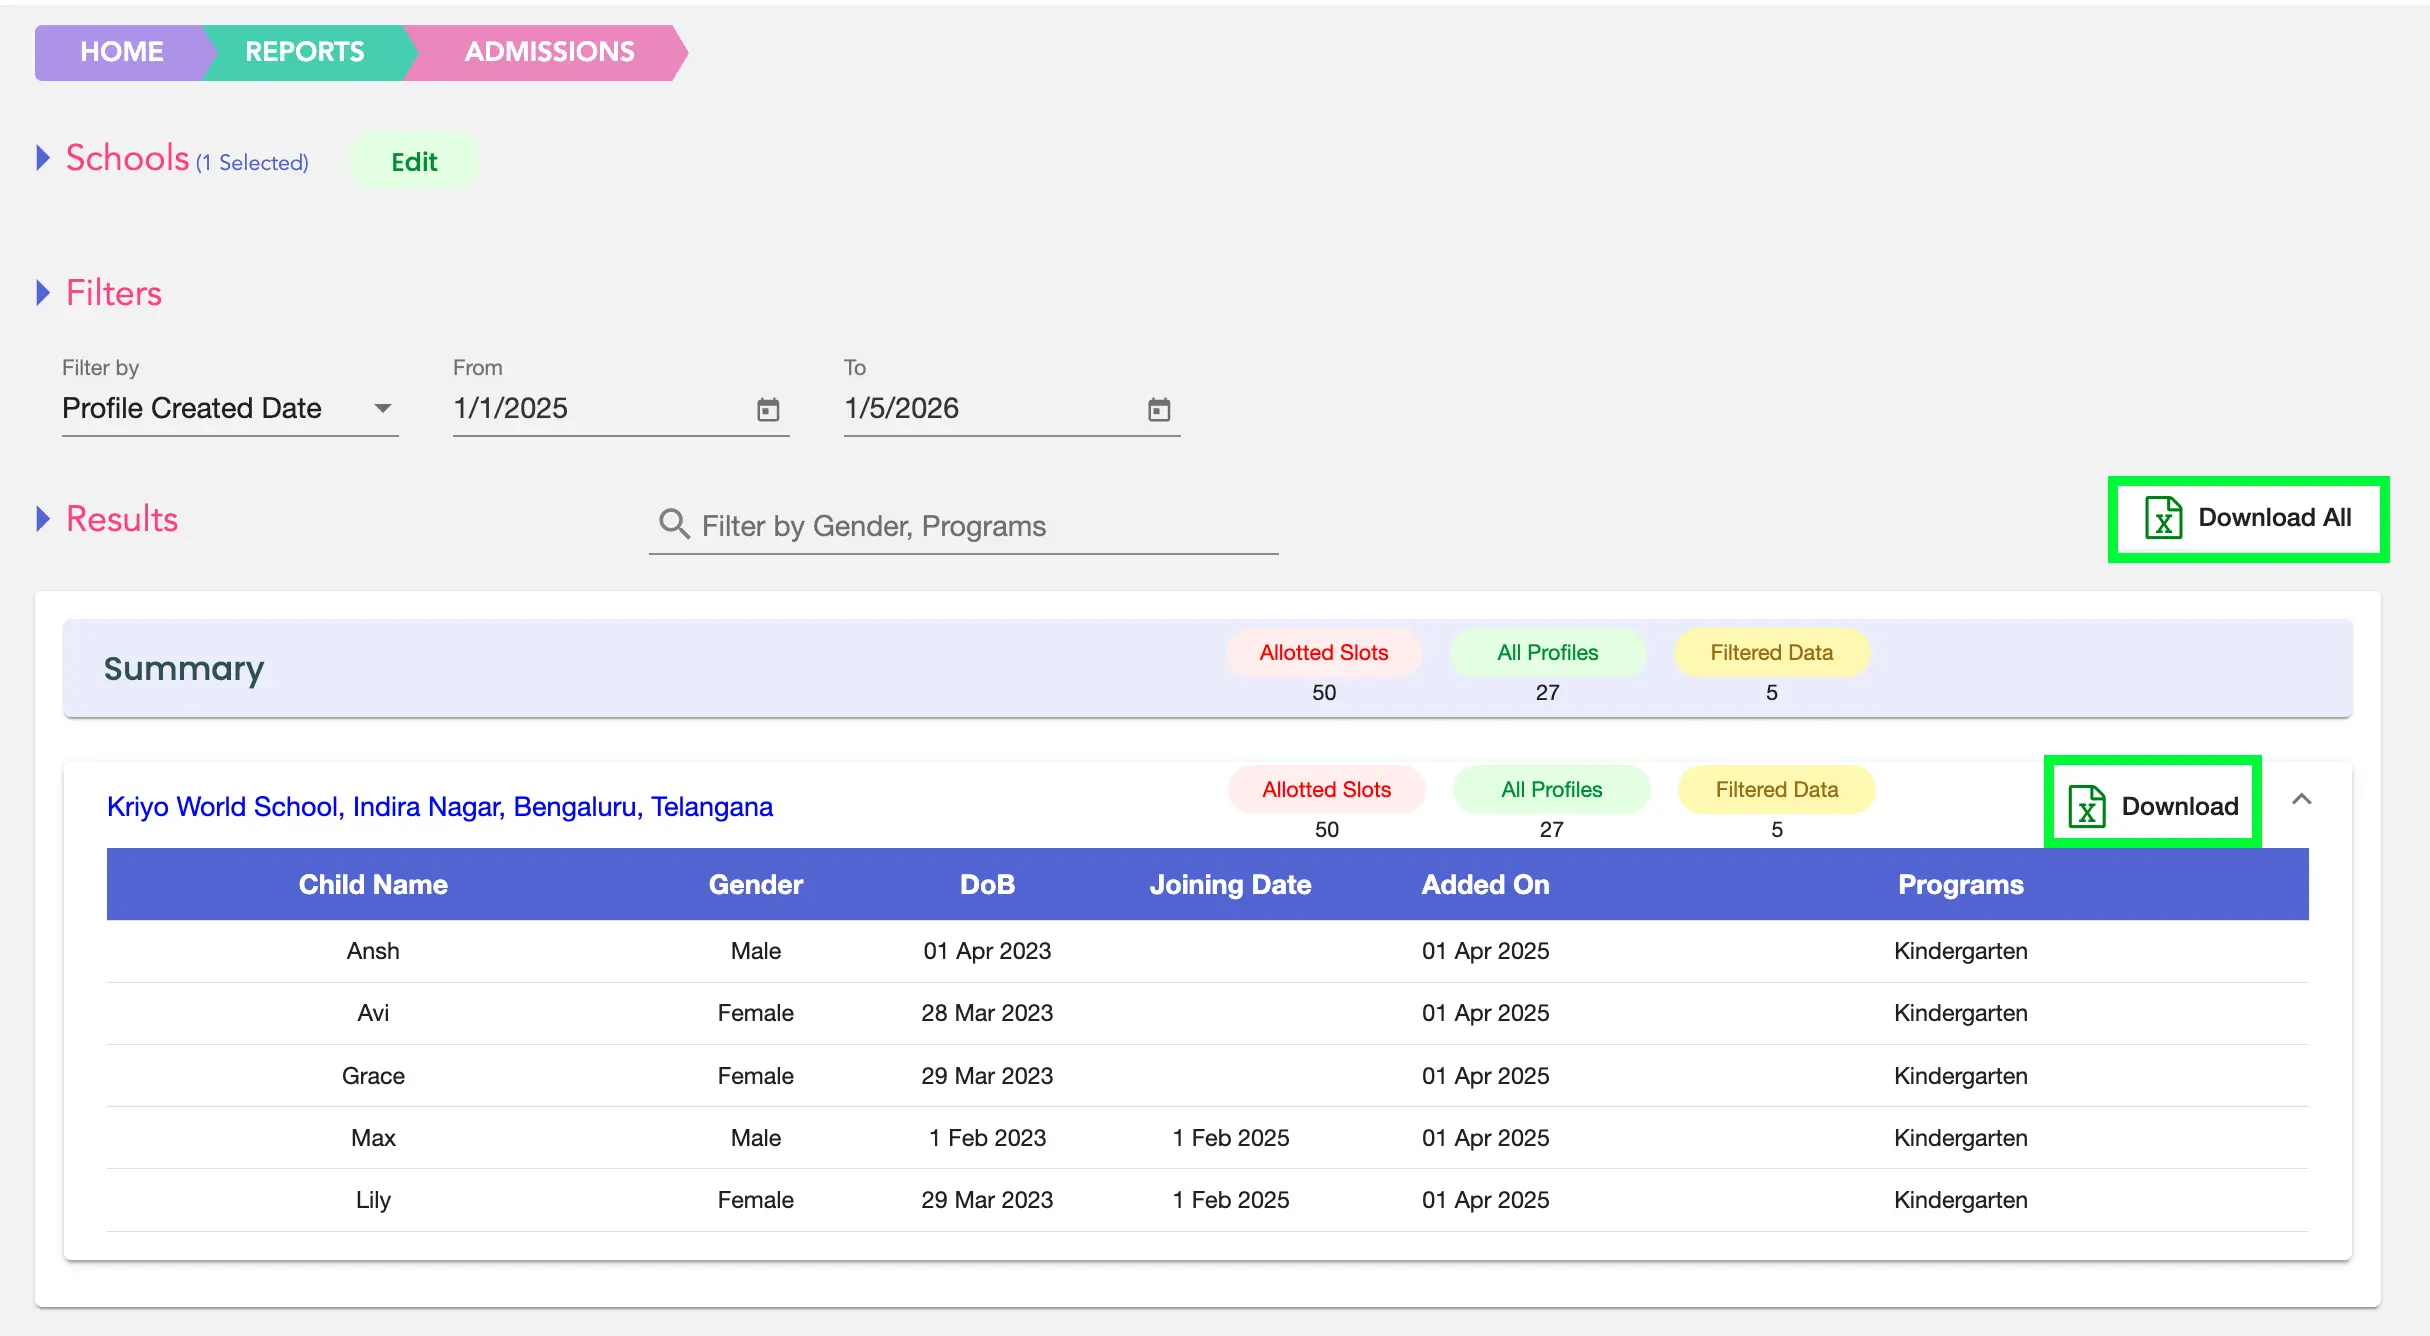Open Kriyo World School, Indira Nagar link
Image resolution: width=2430 pixels, height=1336 pixels.
coord(440,807)
